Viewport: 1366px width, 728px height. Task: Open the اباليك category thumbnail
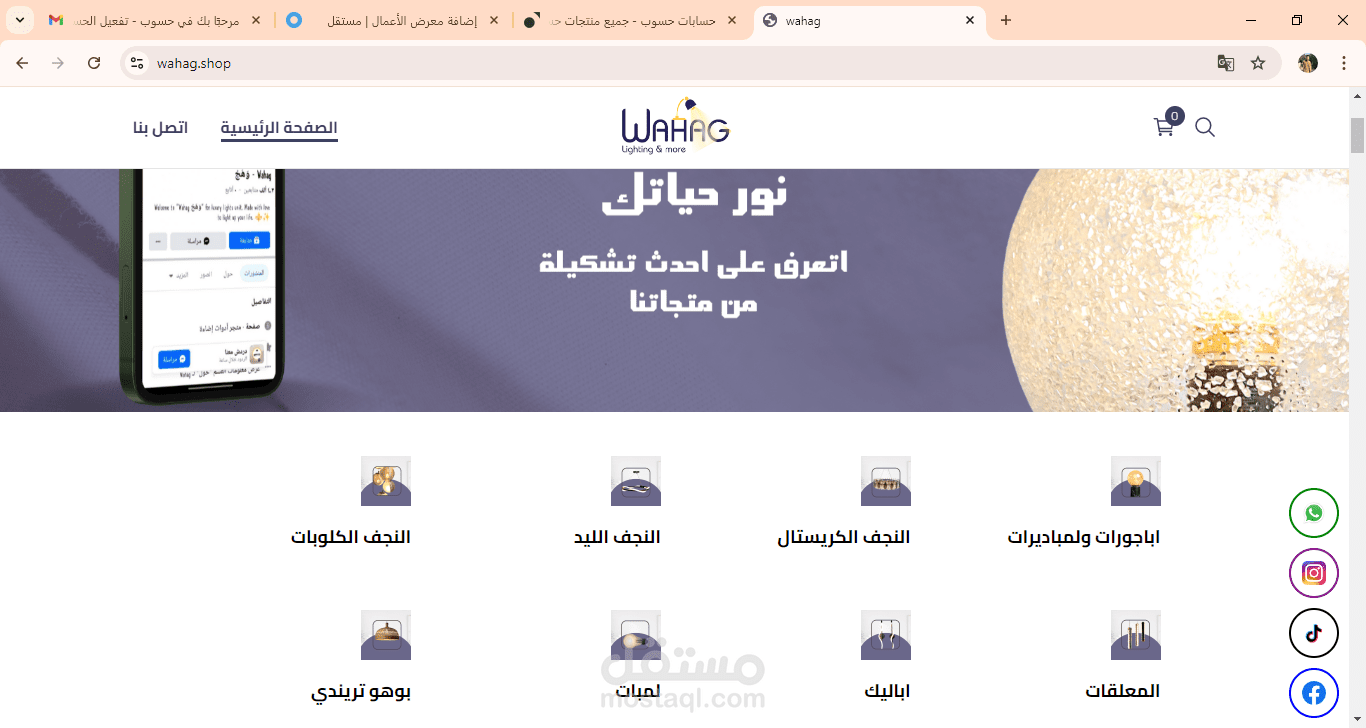885,635
